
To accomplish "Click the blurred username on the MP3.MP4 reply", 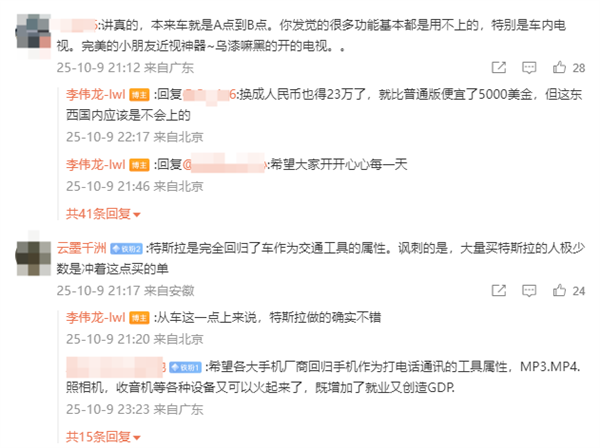I will tap(116, 367).
